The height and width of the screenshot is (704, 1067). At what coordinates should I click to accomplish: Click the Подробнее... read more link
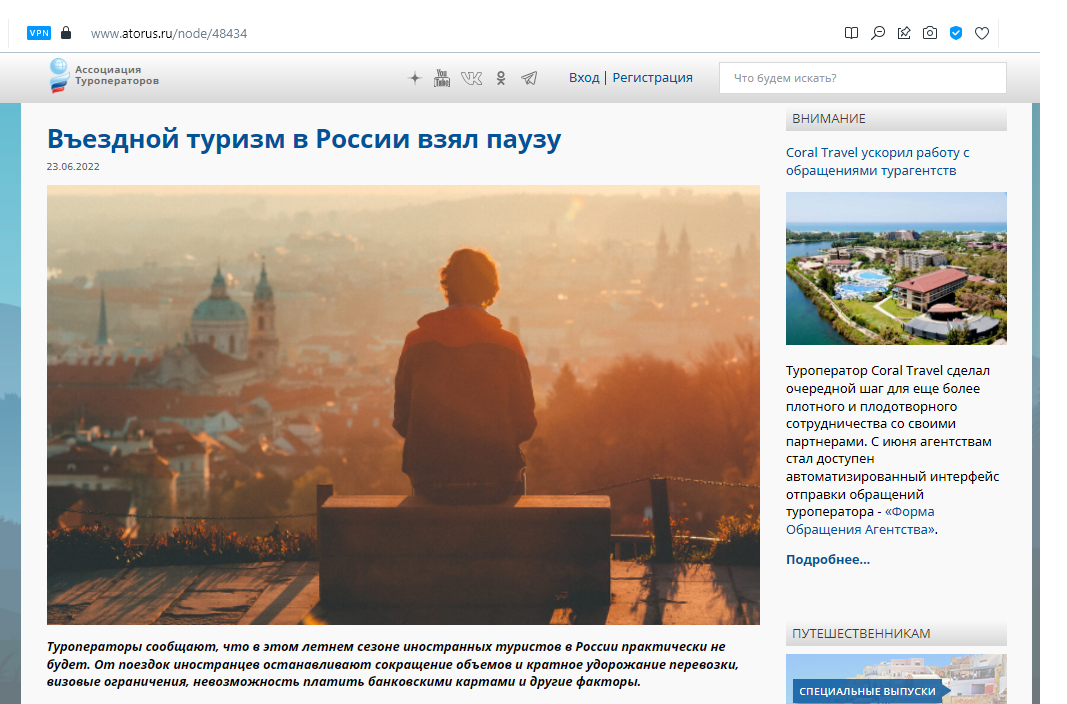[x=827, y=559]
